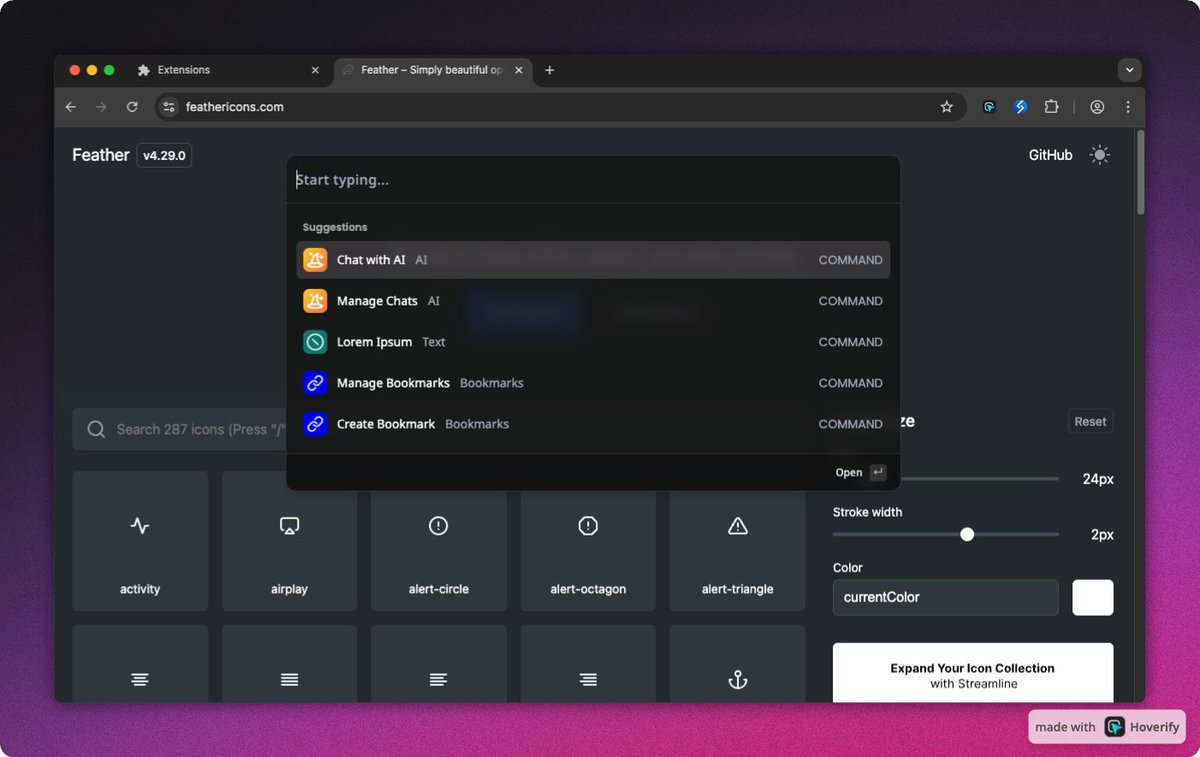Screen dimensions: 1200x757
Task: Reset the customize settings
Action: pos(1090,422)
